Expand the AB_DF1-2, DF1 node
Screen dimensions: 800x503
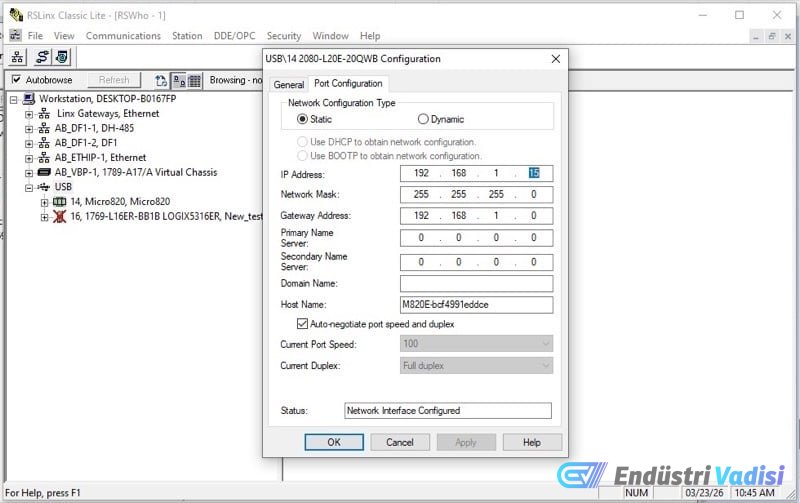29,144
